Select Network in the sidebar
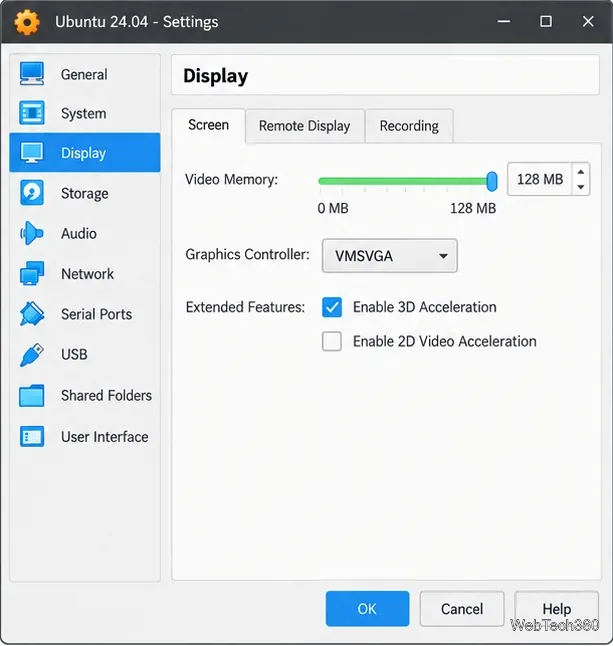 click(x=85, y=274)
